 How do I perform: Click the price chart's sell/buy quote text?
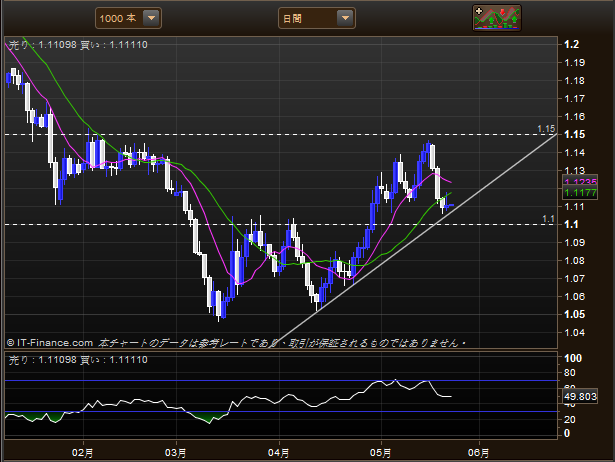tap(78, 45)
